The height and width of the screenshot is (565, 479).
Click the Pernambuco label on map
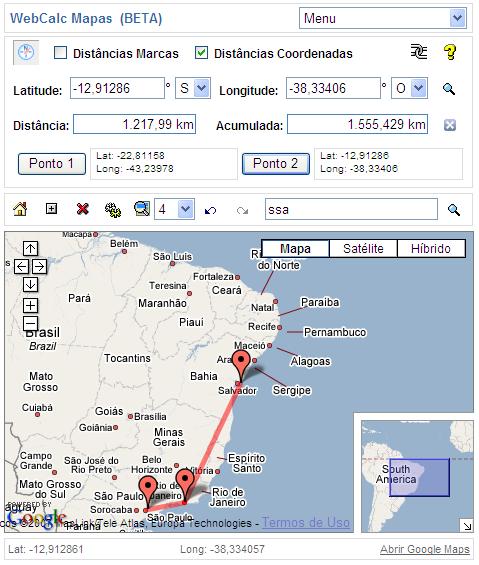[x=335, y=332]
